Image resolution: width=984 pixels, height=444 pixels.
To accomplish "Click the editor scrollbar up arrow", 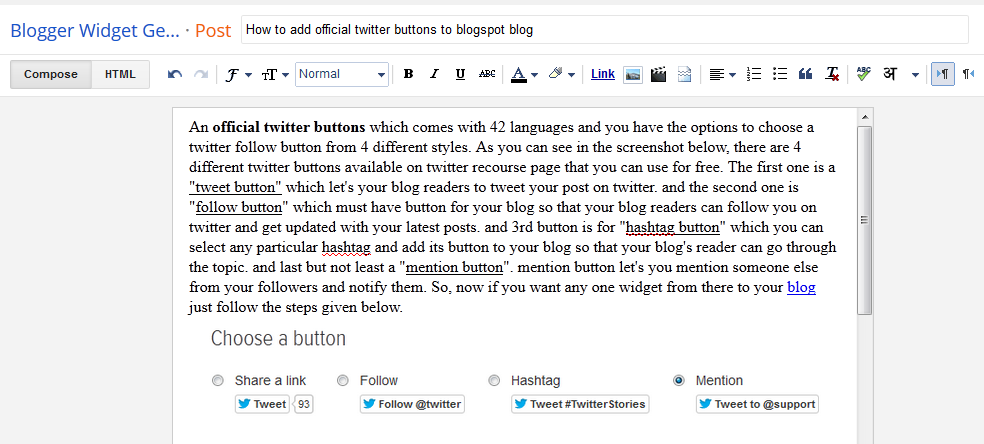I will pos(865,117).
